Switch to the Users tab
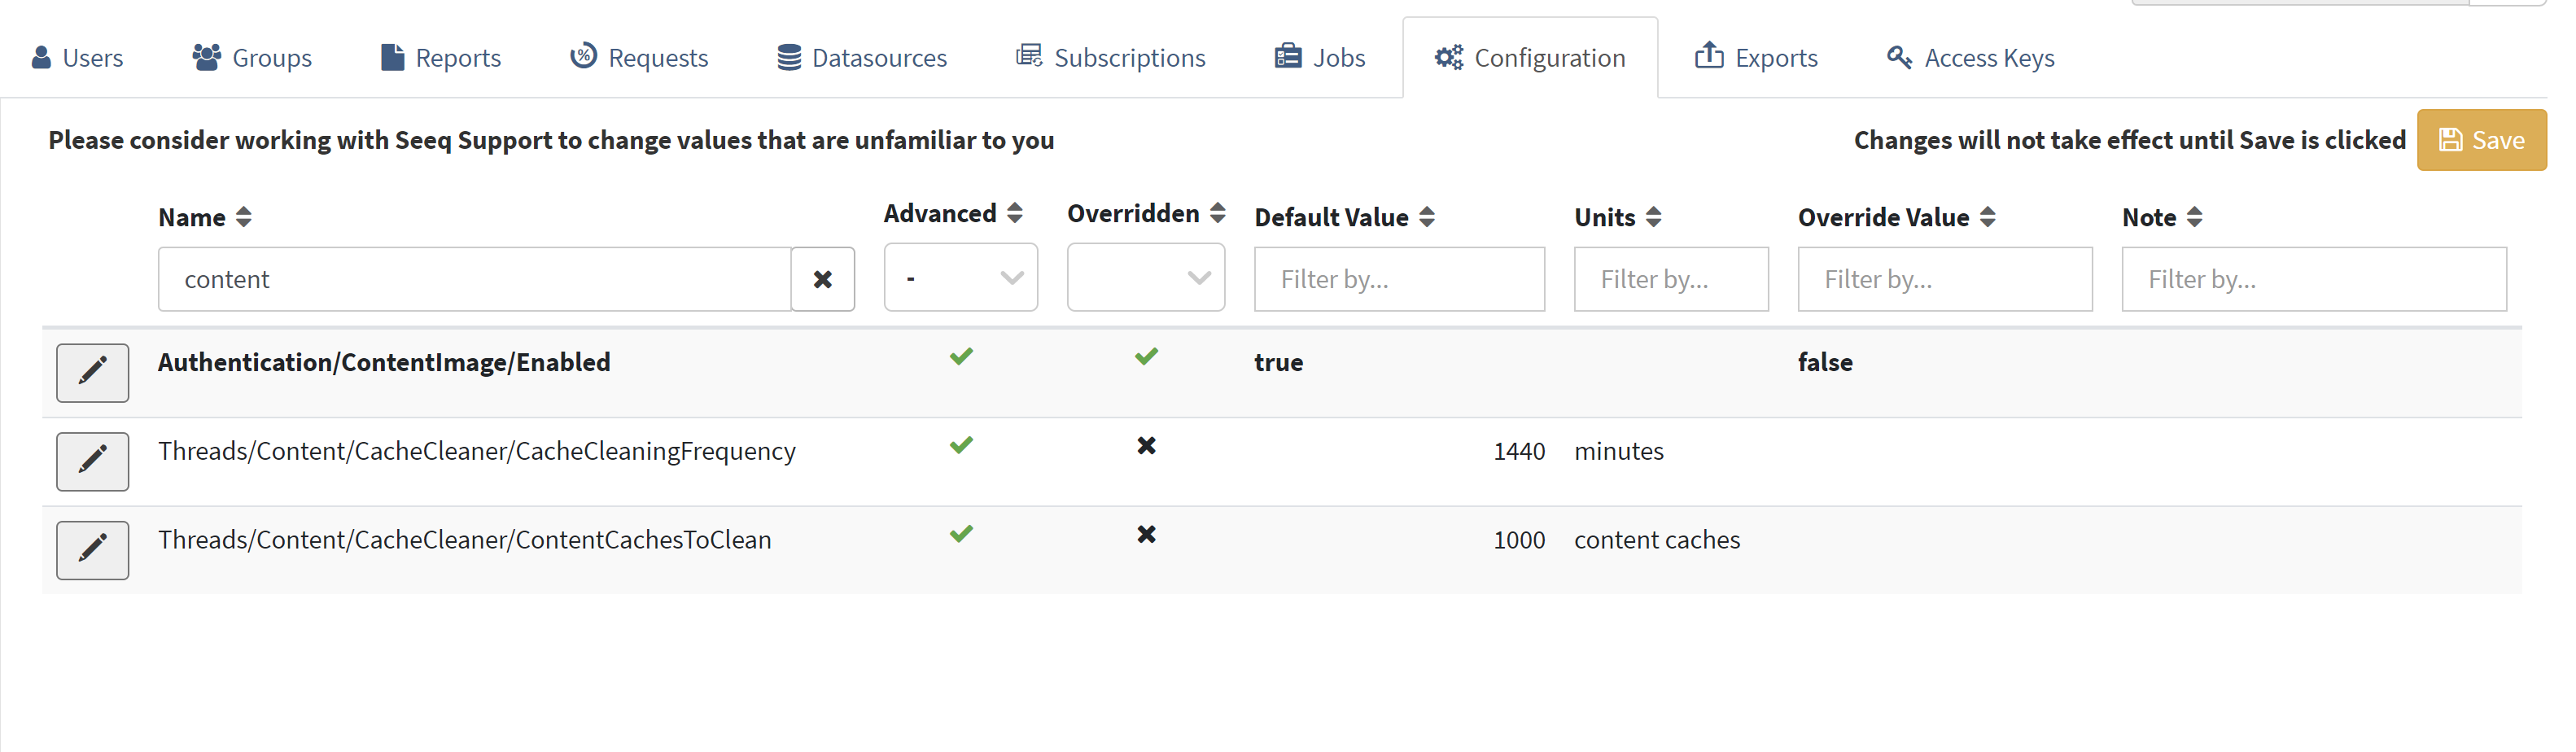The height and width of the screenshot is (752, 2576). [x=78, y=58]
